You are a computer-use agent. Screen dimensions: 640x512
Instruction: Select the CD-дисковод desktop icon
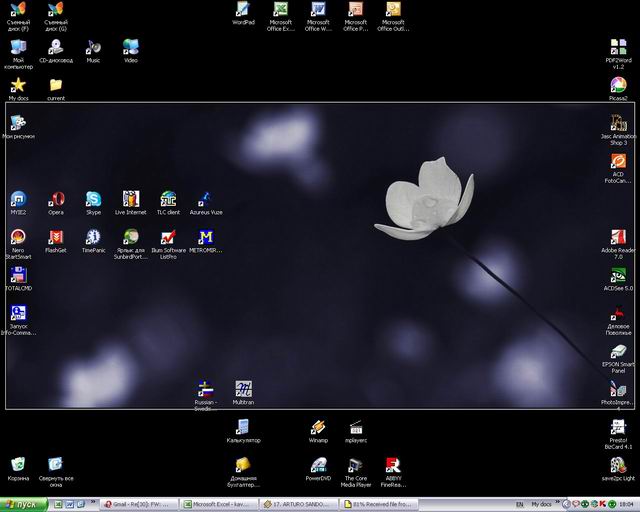coord(56,51)
